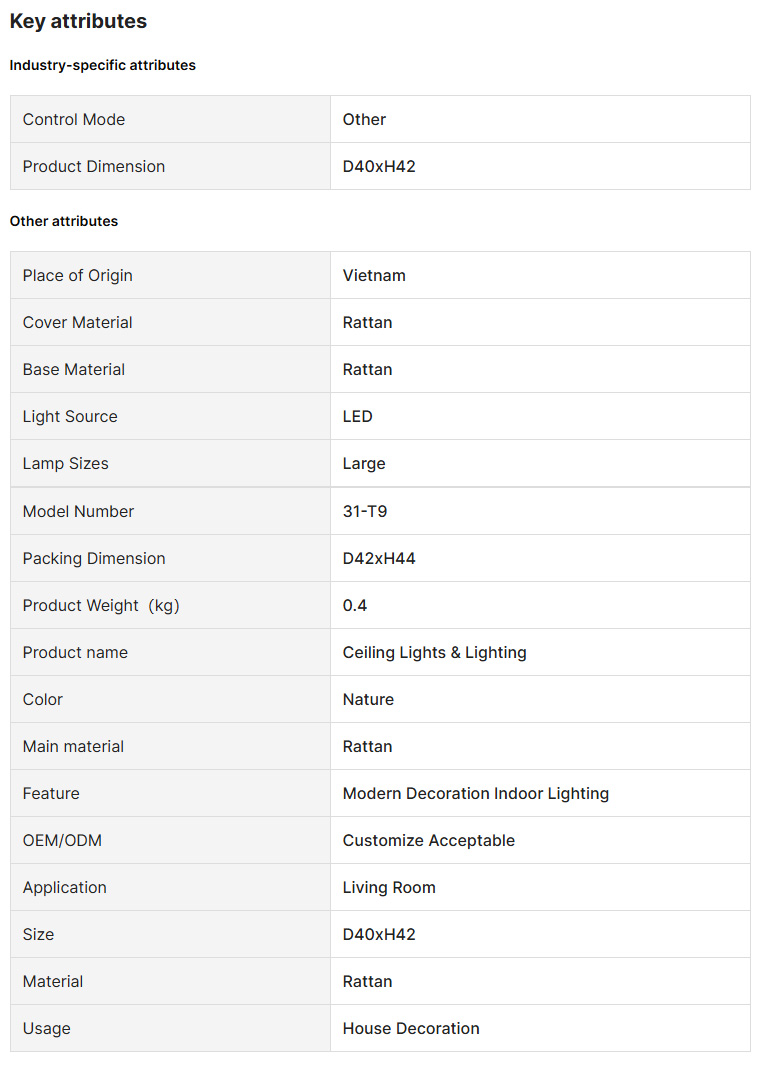The width and height of the screenshot is (769, 1067).
Task: Select the LED Light Source value
Action: coord(357,416)
